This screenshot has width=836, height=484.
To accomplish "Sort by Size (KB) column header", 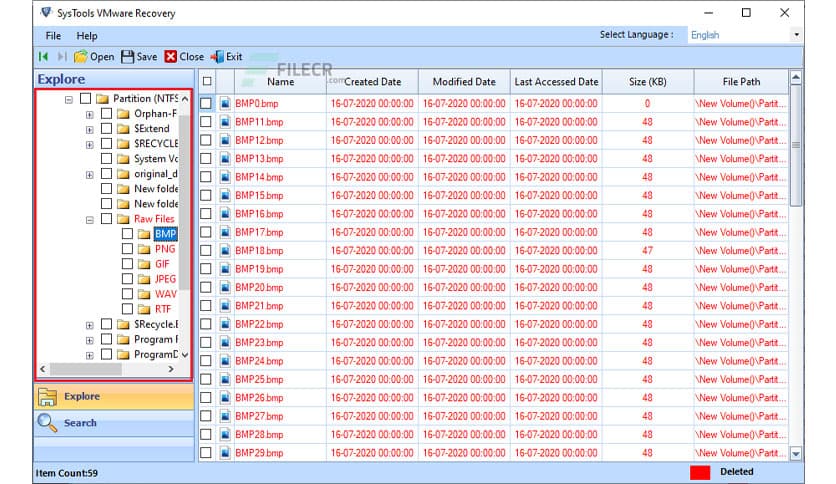I will pyautogui.click(x=648, y=82).
